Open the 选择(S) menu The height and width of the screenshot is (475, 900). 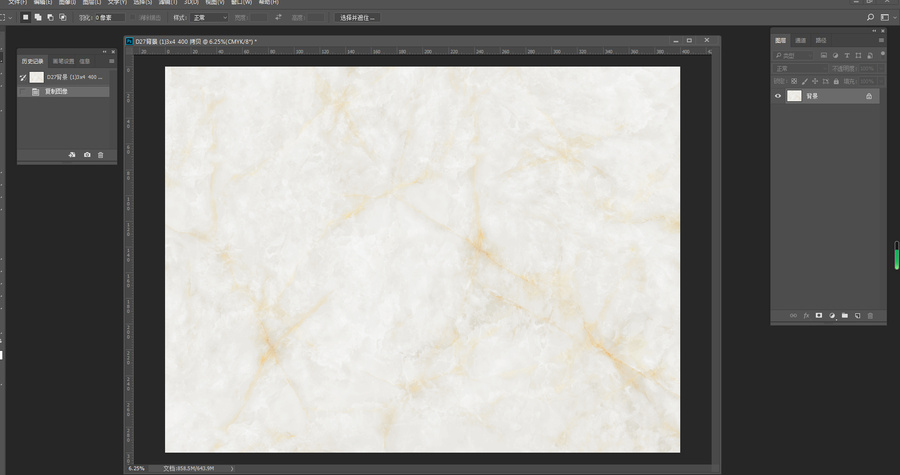[142, 2]
